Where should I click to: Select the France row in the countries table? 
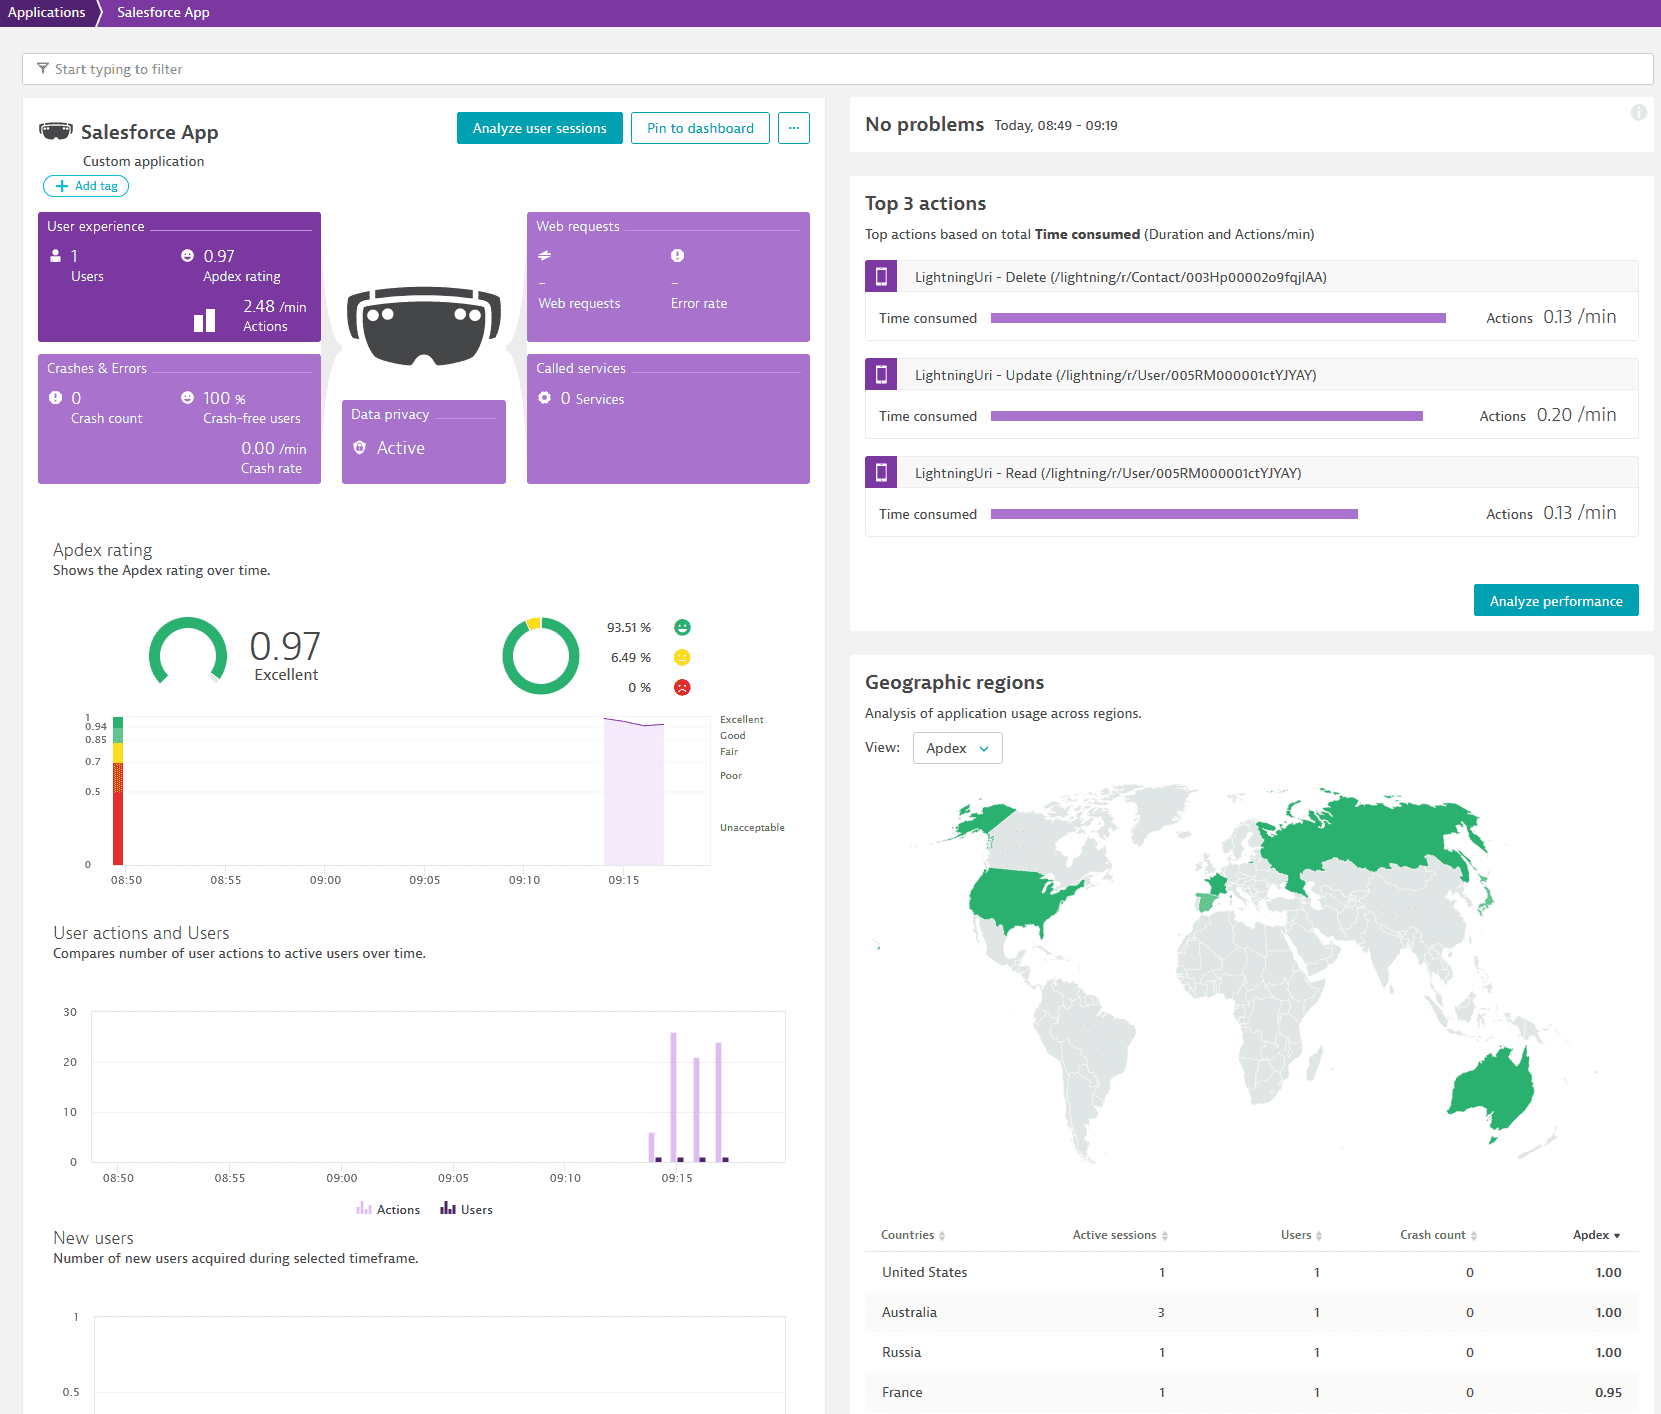1251,1392
